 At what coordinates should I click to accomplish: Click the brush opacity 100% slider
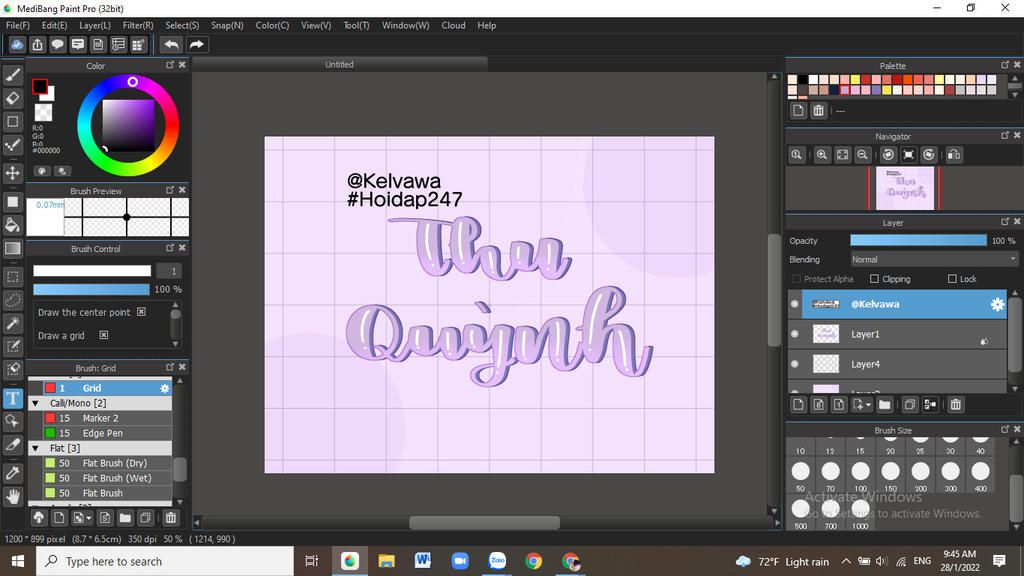[x=91, y=289]
